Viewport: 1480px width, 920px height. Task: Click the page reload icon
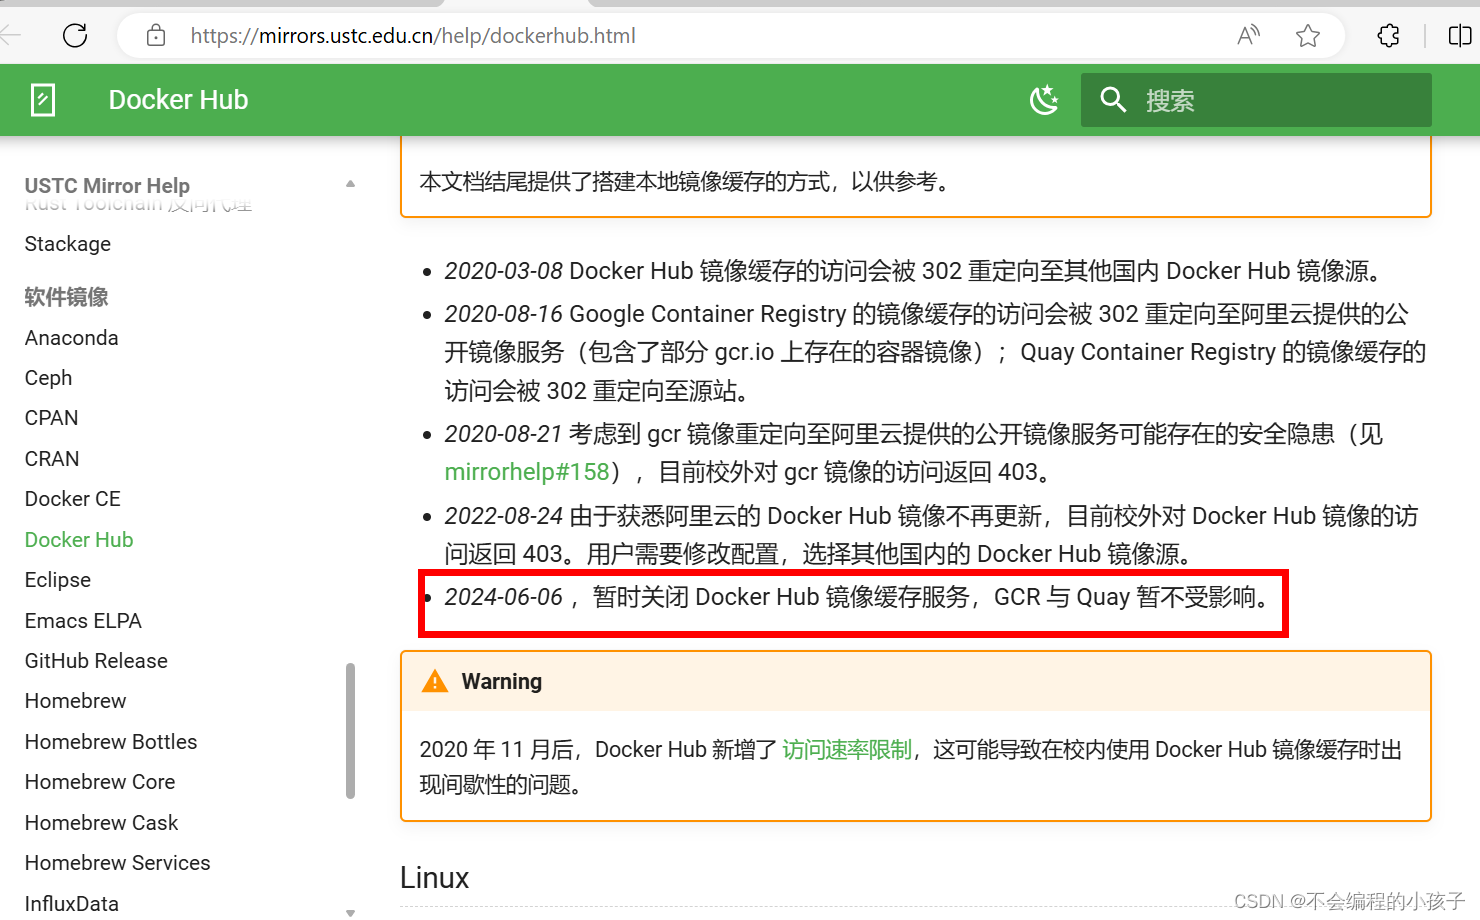[x=75, y=35]
